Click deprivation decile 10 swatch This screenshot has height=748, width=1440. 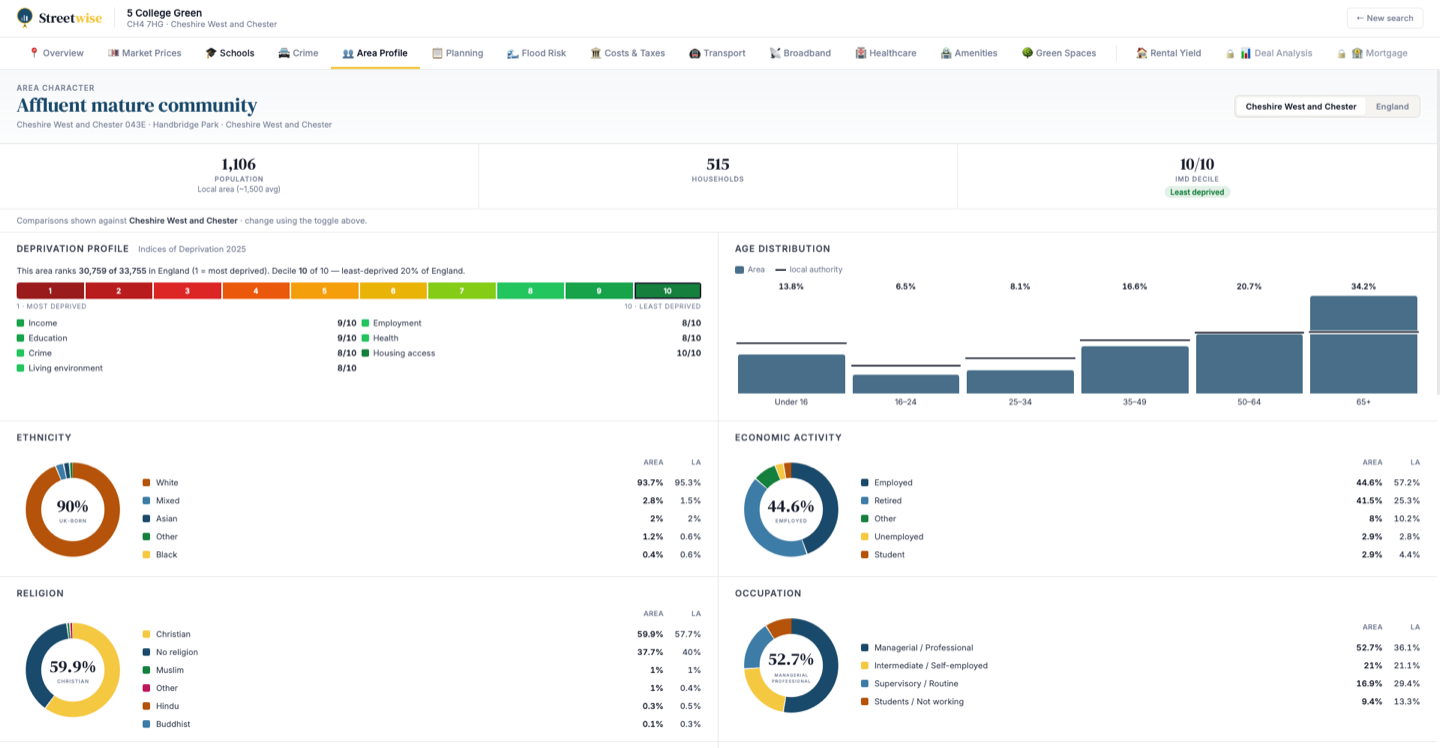pyautogui.click(x=667, y=291)
